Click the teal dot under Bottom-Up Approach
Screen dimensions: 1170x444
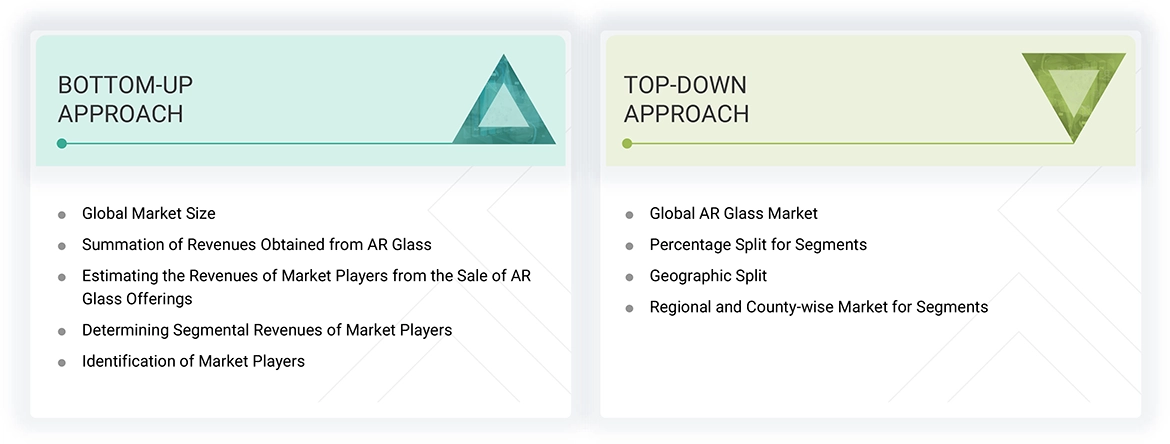[x=62, y=144]
